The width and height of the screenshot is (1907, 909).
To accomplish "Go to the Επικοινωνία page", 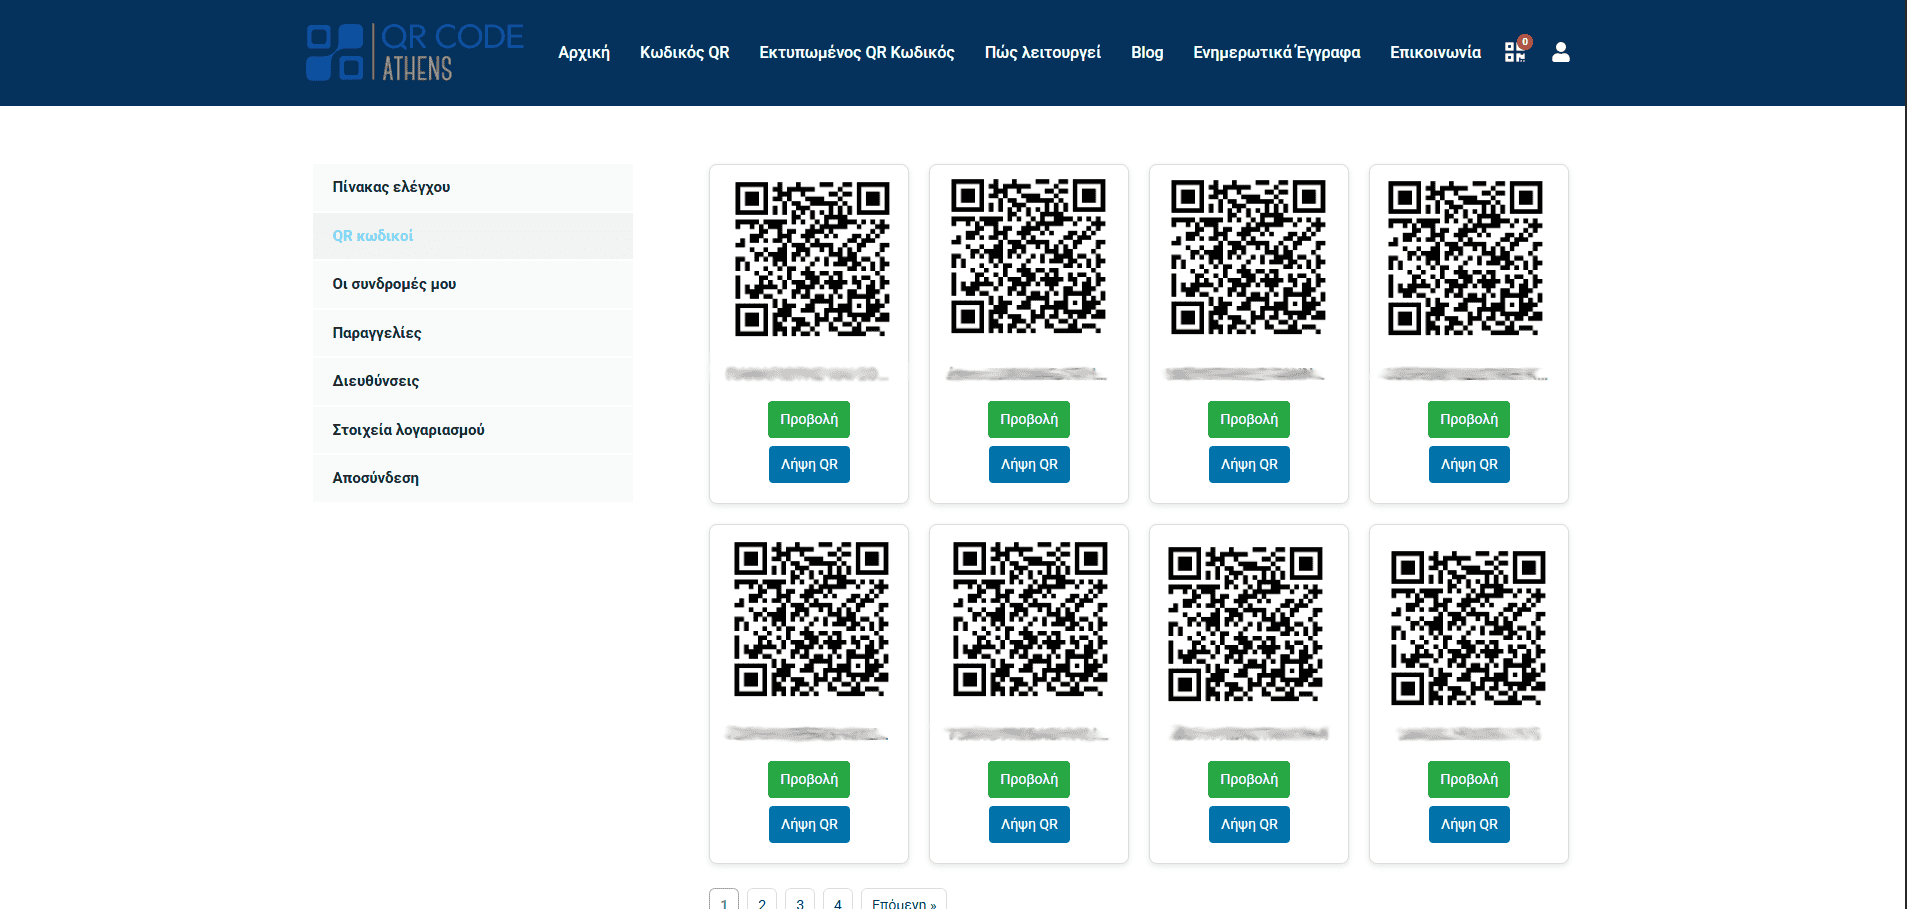I will pyautogui.click(x=1435, y=52).
